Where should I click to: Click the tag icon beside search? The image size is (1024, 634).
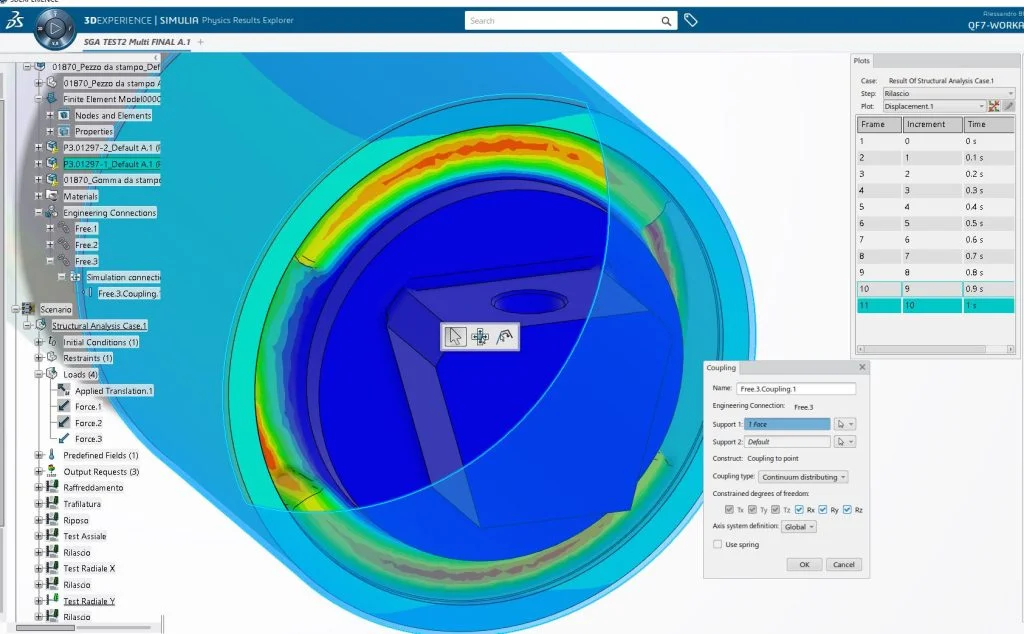[x=690, y=20]
